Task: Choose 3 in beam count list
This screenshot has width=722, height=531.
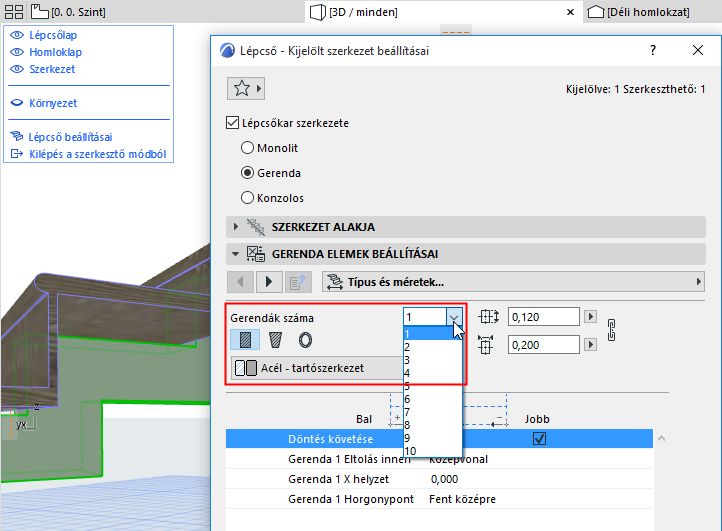Action: point(432,360)
